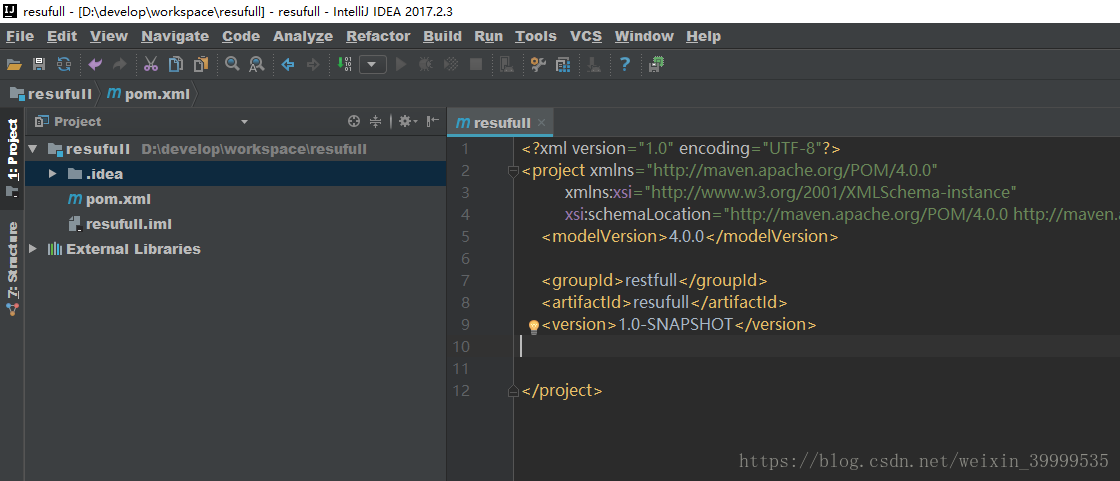Image resolution: width=1120 pixels, height=481 pixels.
Task: Click the Redo arrow icon
Action: [x=119, y=65]
